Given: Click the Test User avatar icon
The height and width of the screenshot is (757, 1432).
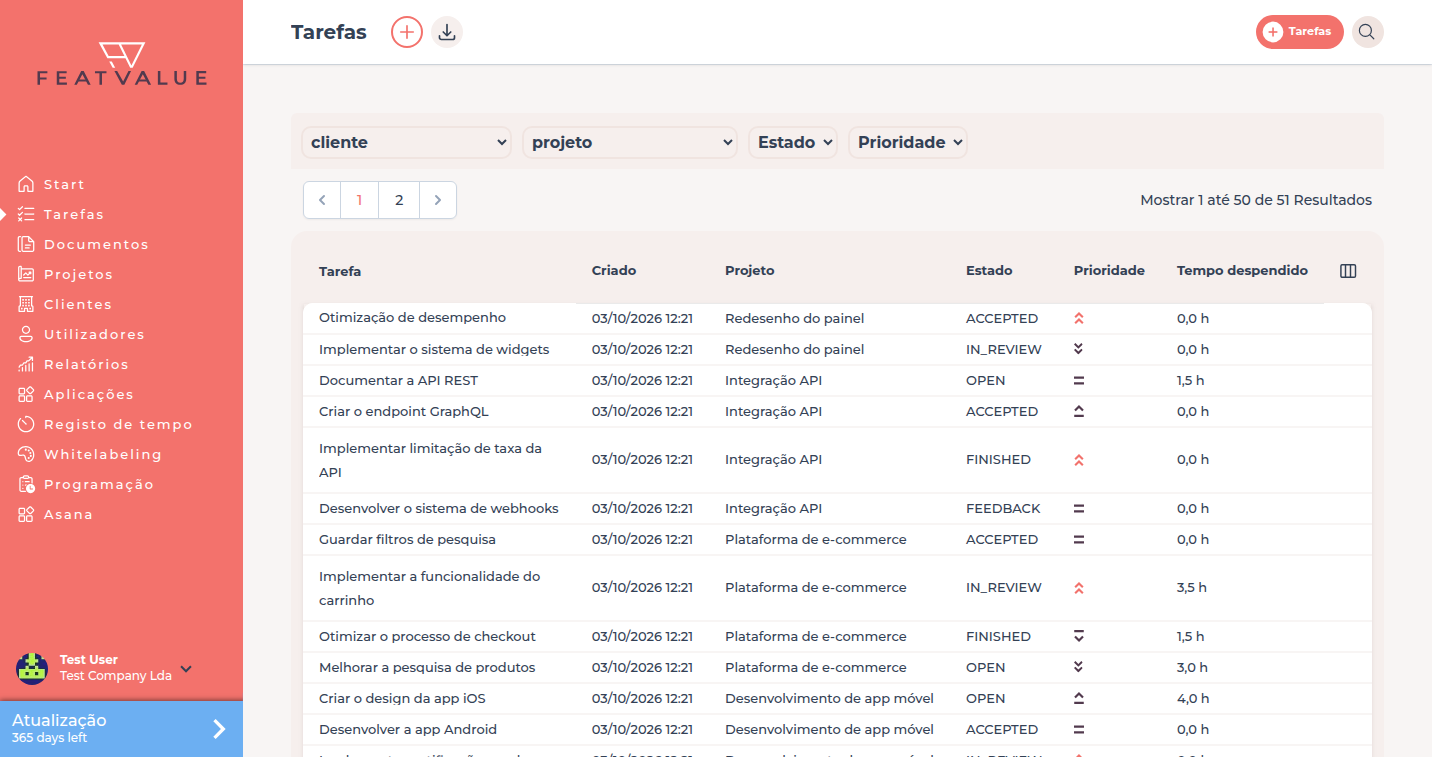Looking at the screenshot, I should coord(32,668).
